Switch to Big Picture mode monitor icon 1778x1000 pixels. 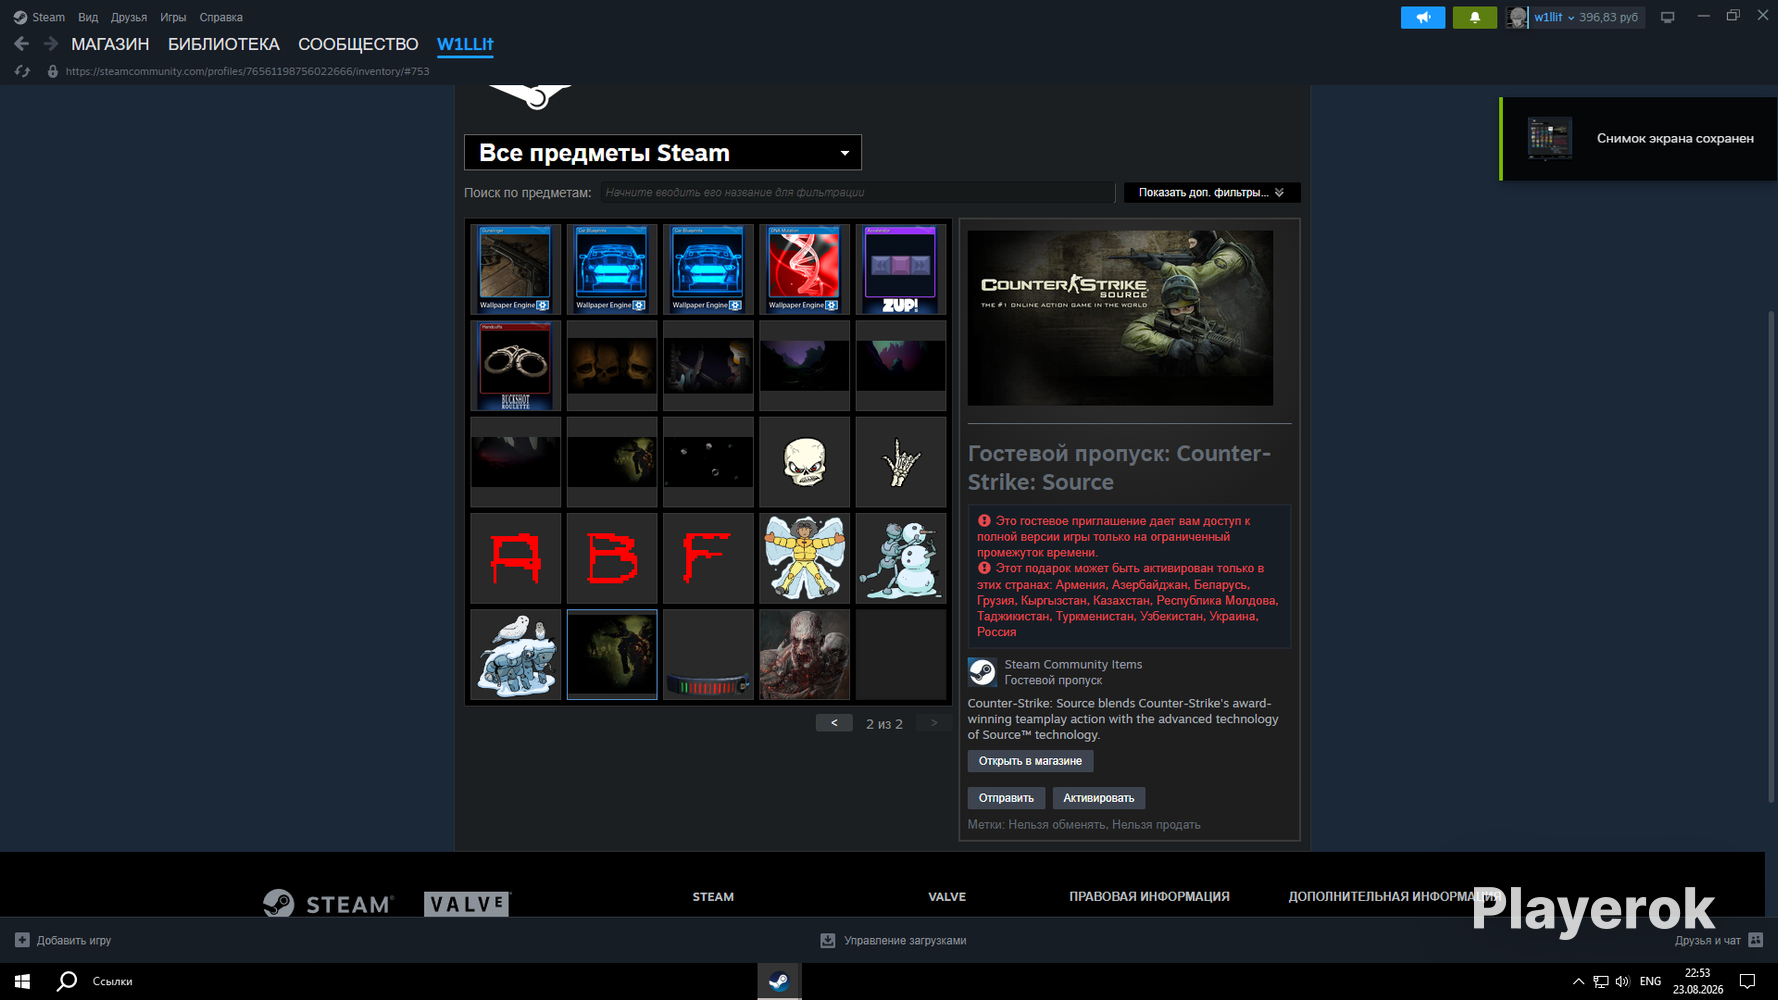click(1667, 17)
